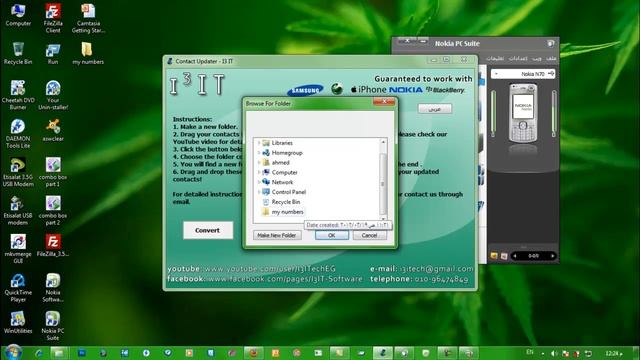Open the DAEMON Tools Lite desktop icon
This screenshot has width=640, height=360.
tap(18, 133)
